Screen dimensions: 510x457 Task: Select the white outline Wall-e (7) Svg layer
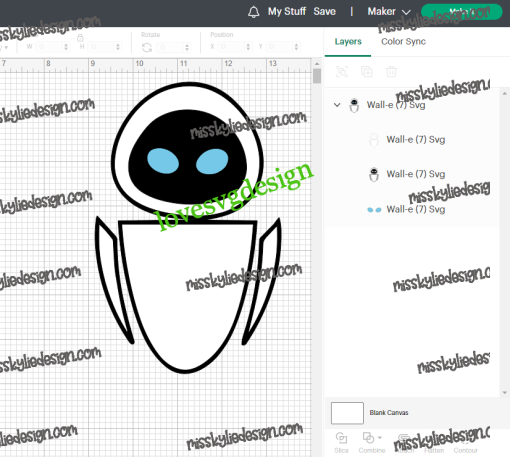(412, 140)
